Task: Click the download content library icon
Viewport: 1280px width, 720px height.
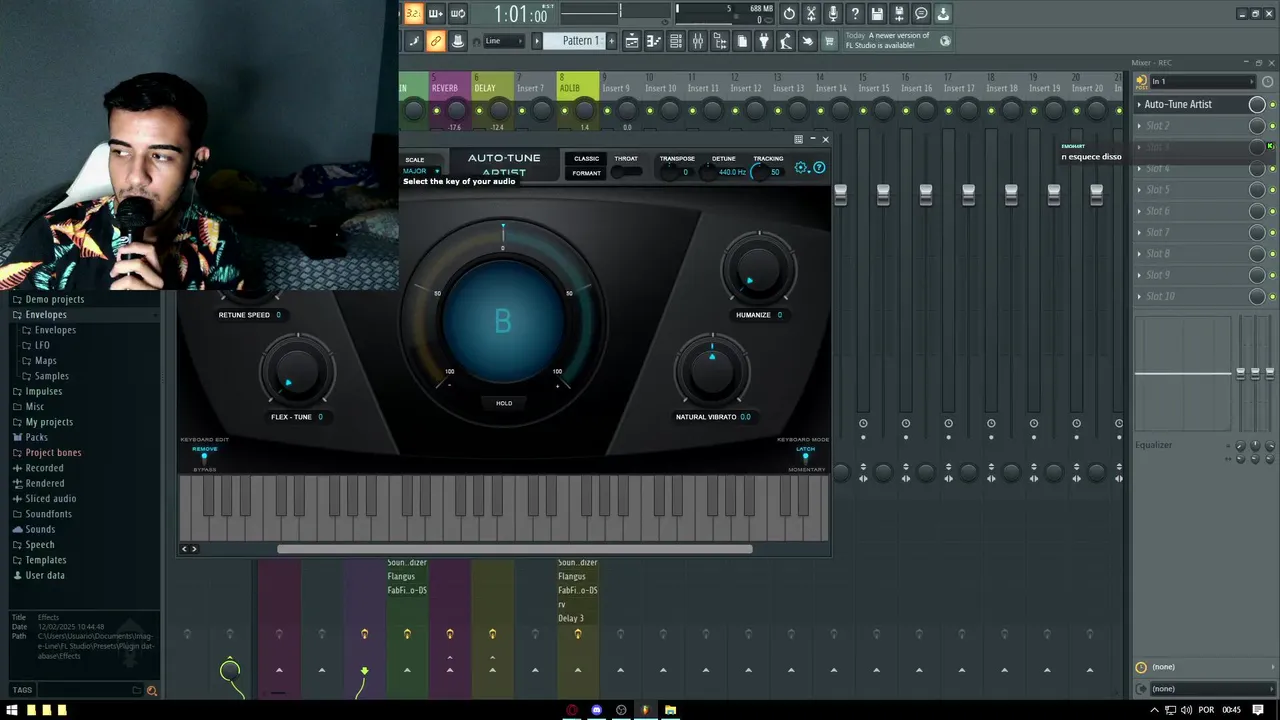Action: [943, 13]
